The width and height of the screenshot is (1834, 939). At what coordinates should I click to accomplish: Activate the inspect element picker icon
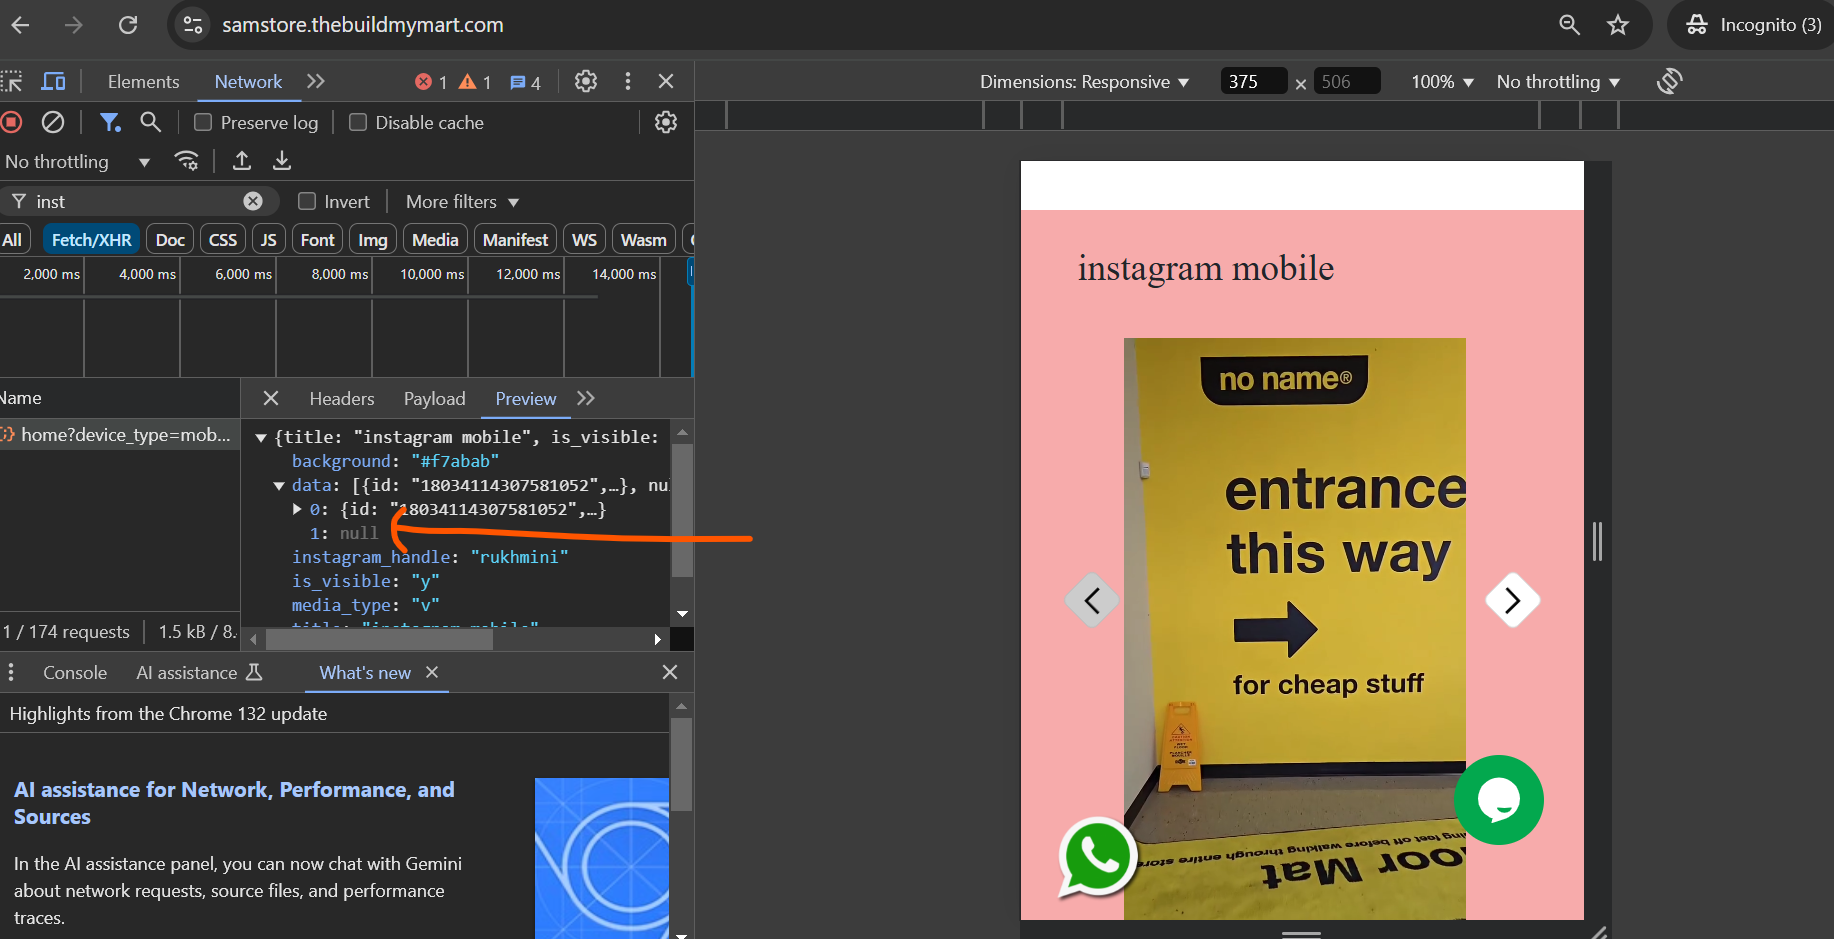[x=12, y=82]
